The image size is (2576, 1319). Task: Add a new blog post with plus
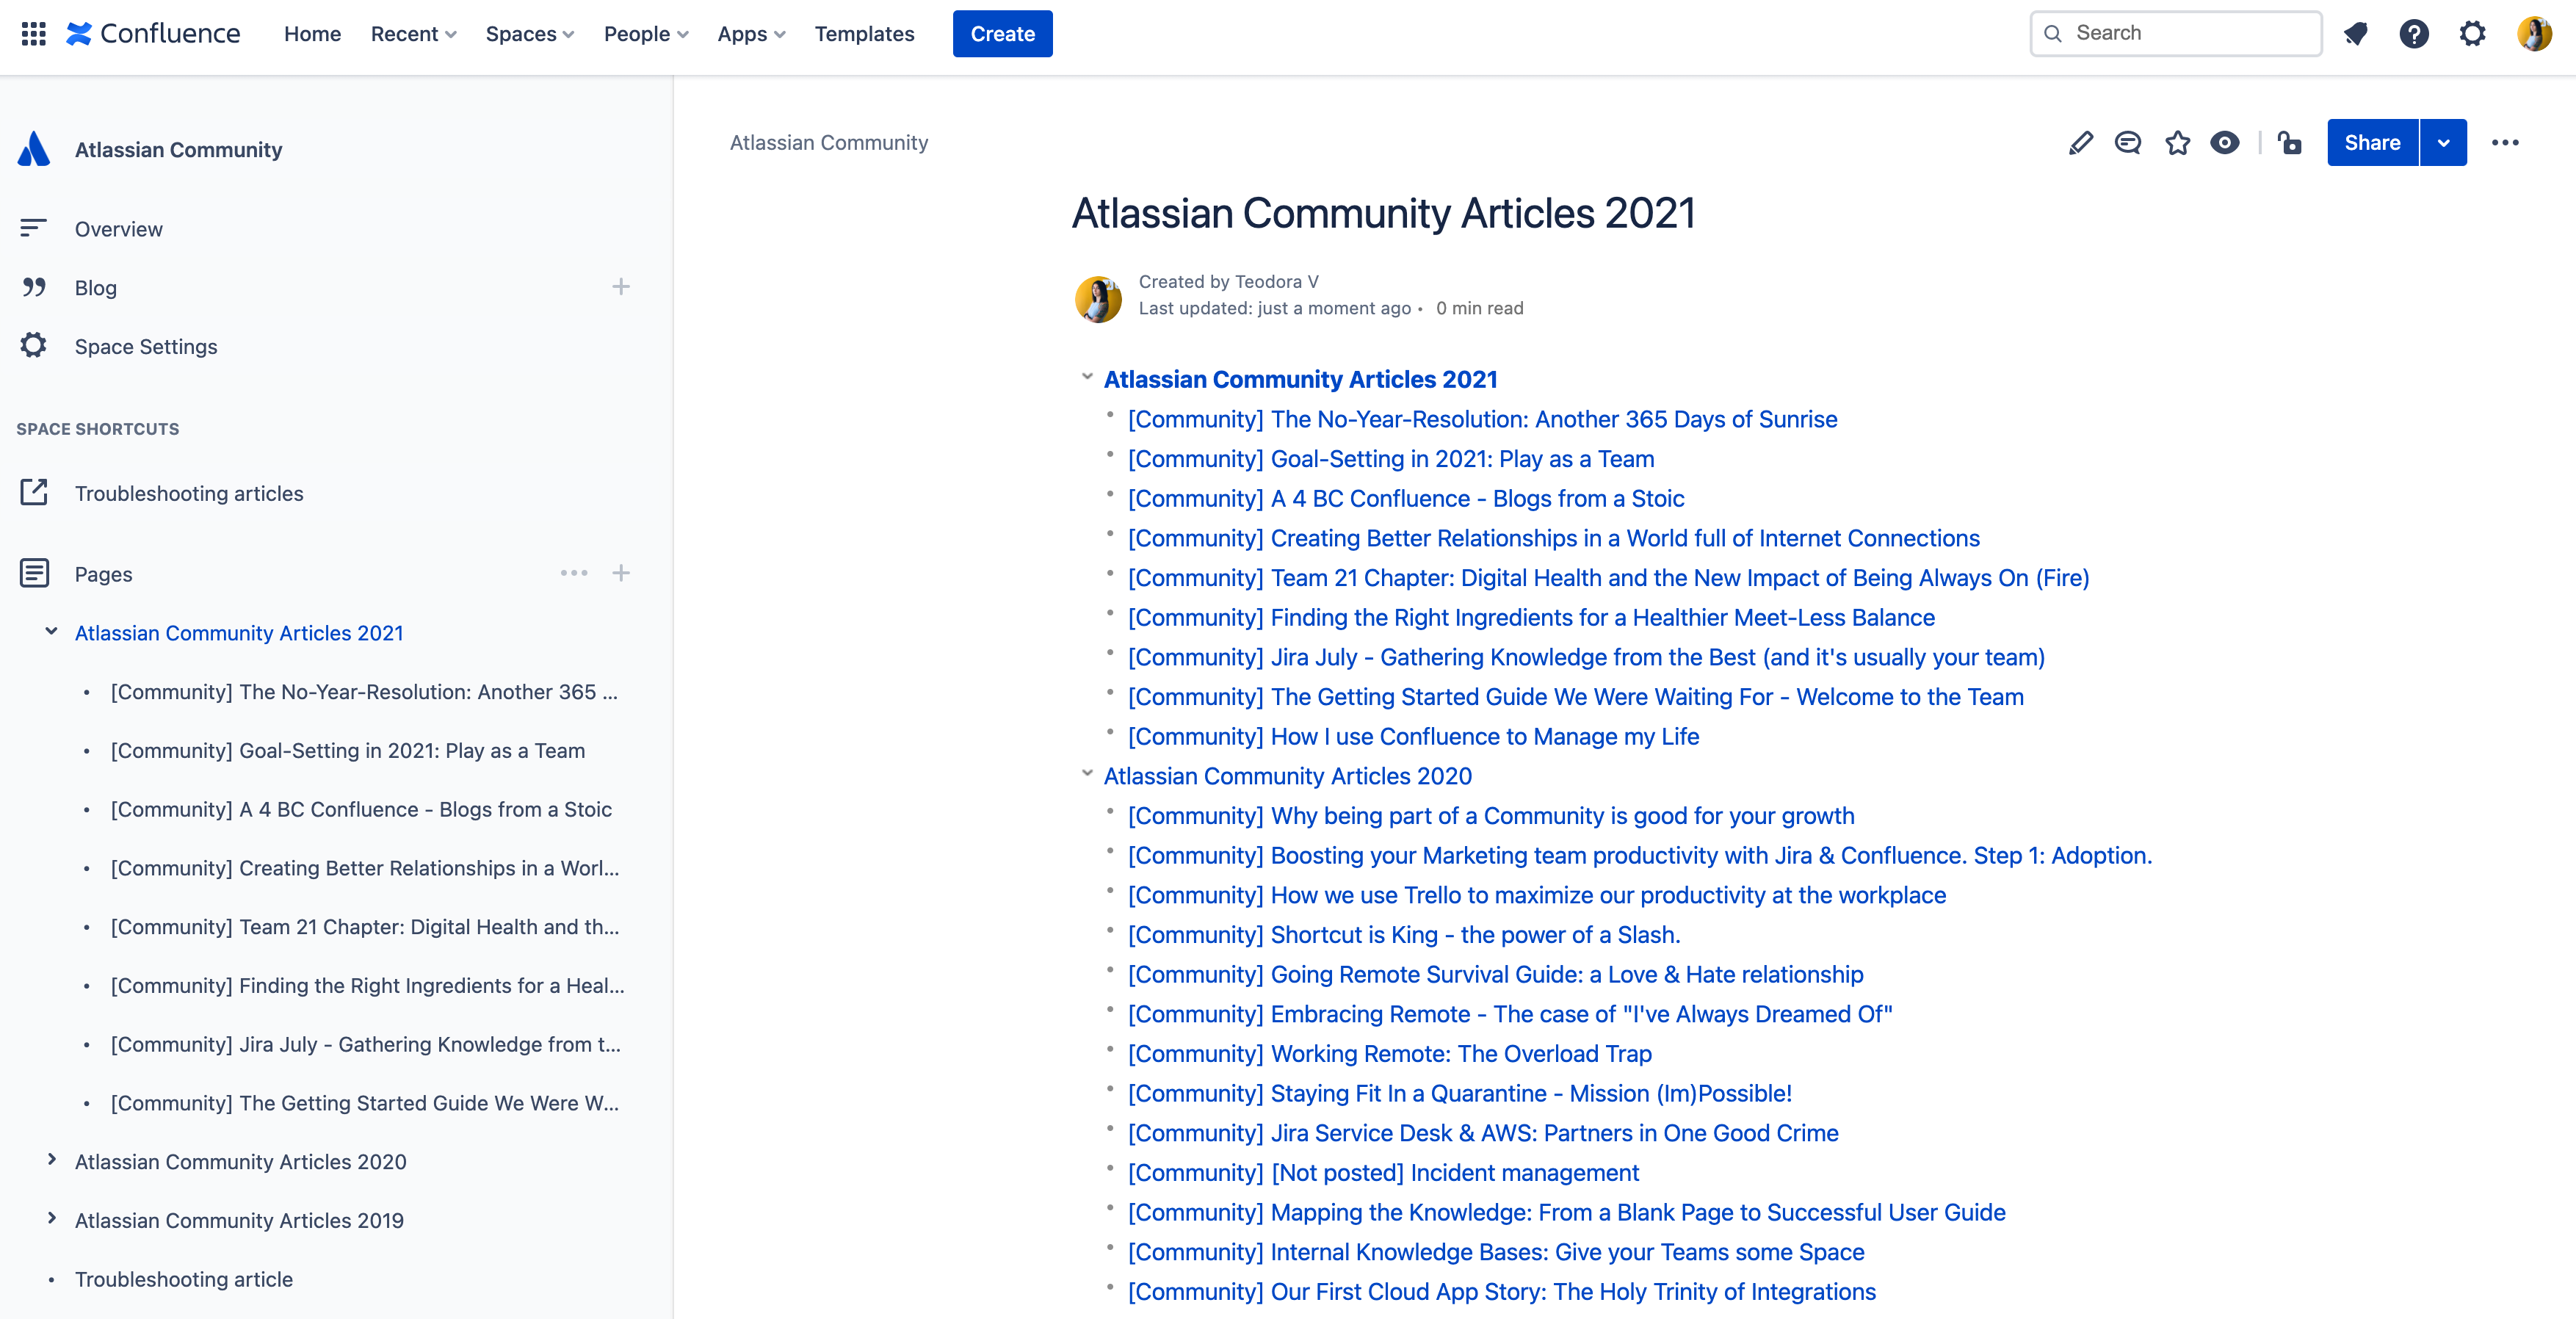pyautogui.click(x=621, y=288)
